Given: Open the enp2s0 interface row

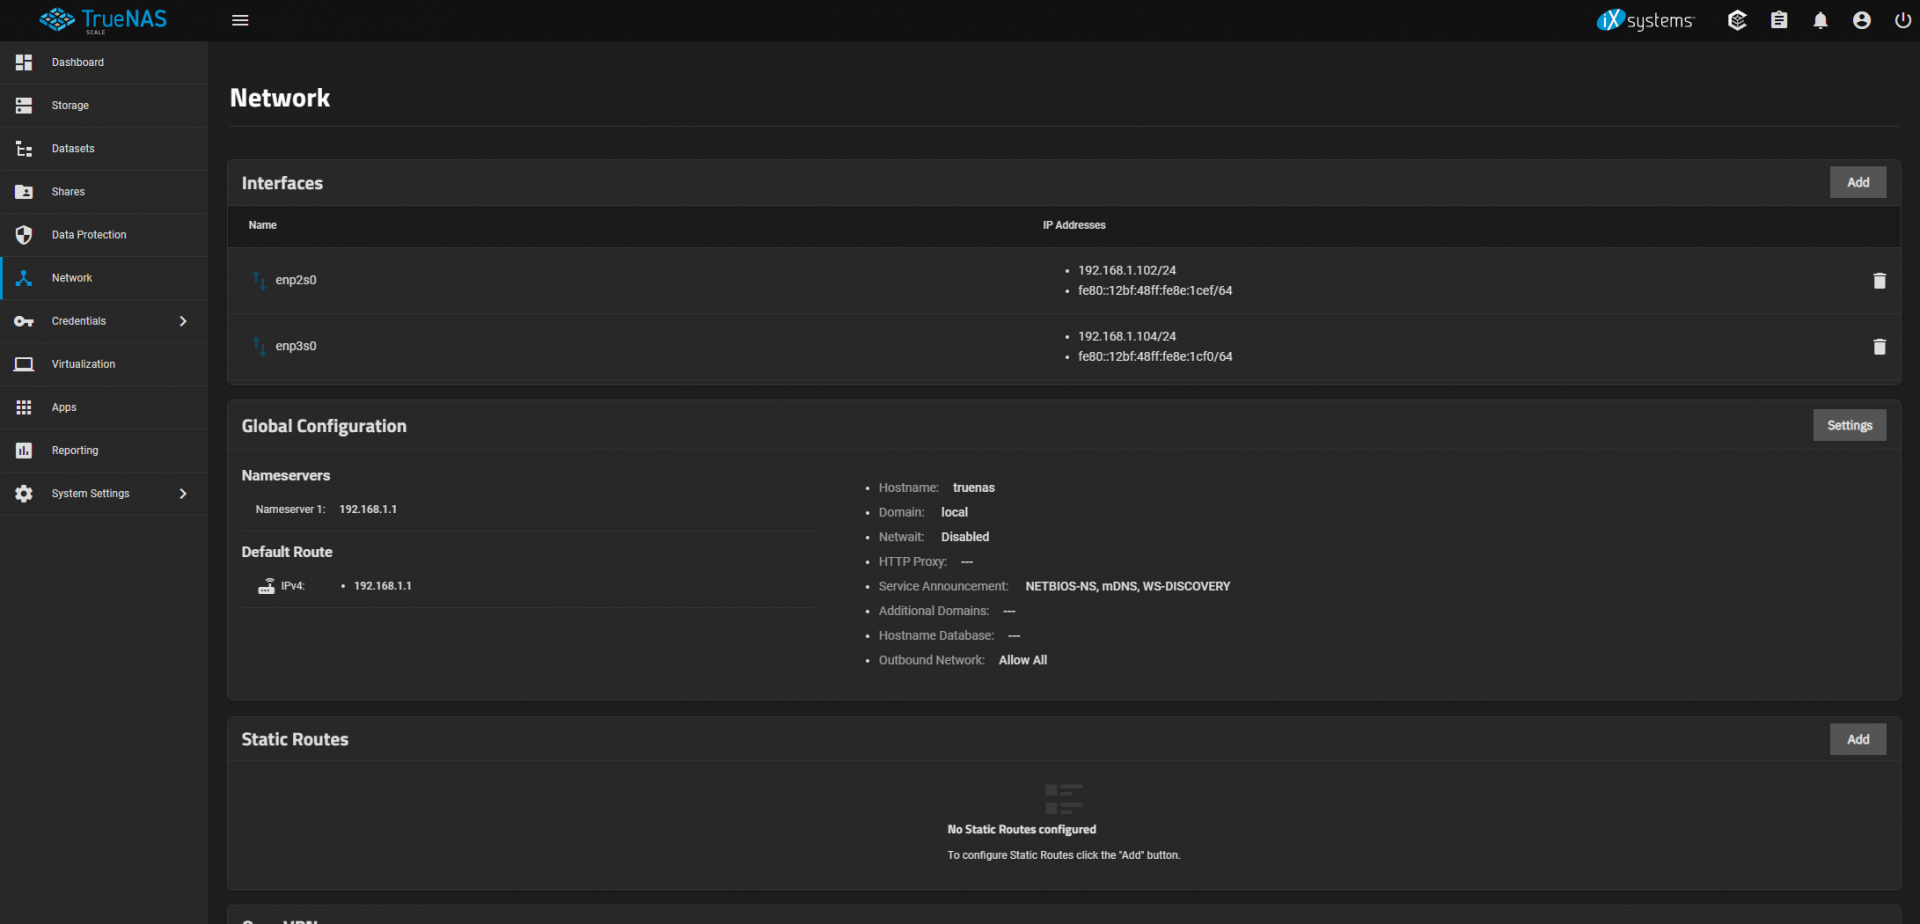Looking at the screenshot, I should tap(1064, 281).
